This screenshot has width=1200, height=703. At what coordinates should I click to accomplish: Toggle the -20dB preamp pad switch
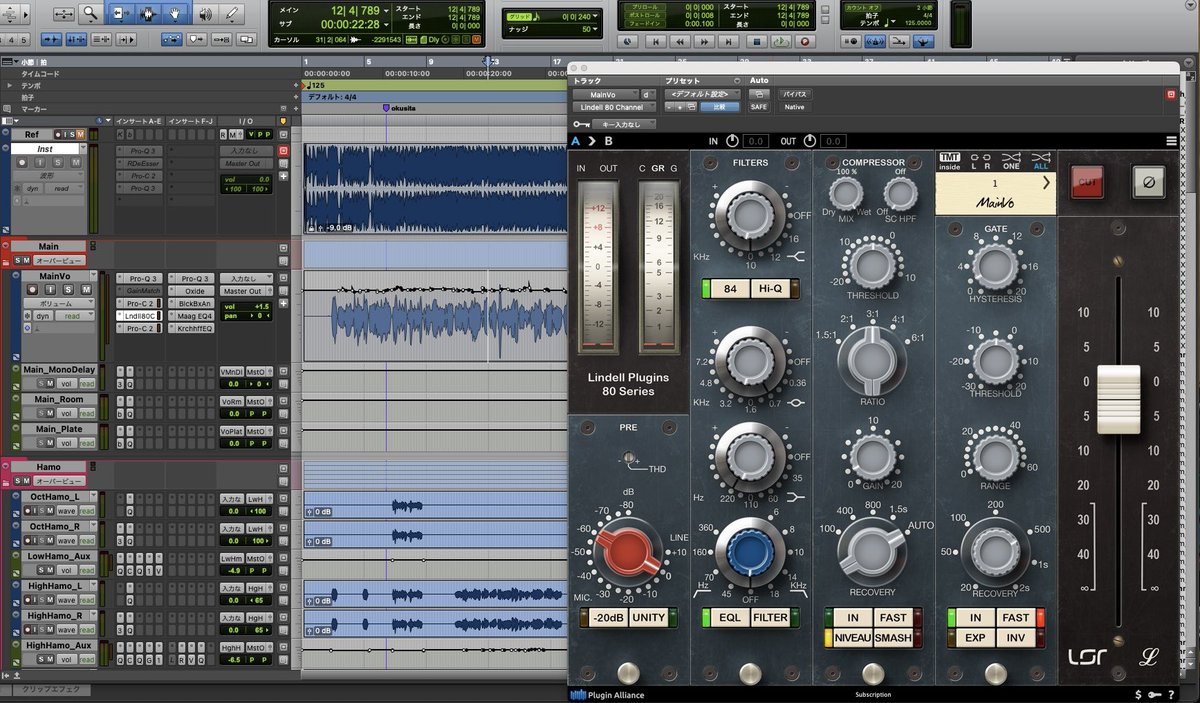(608, 617)
